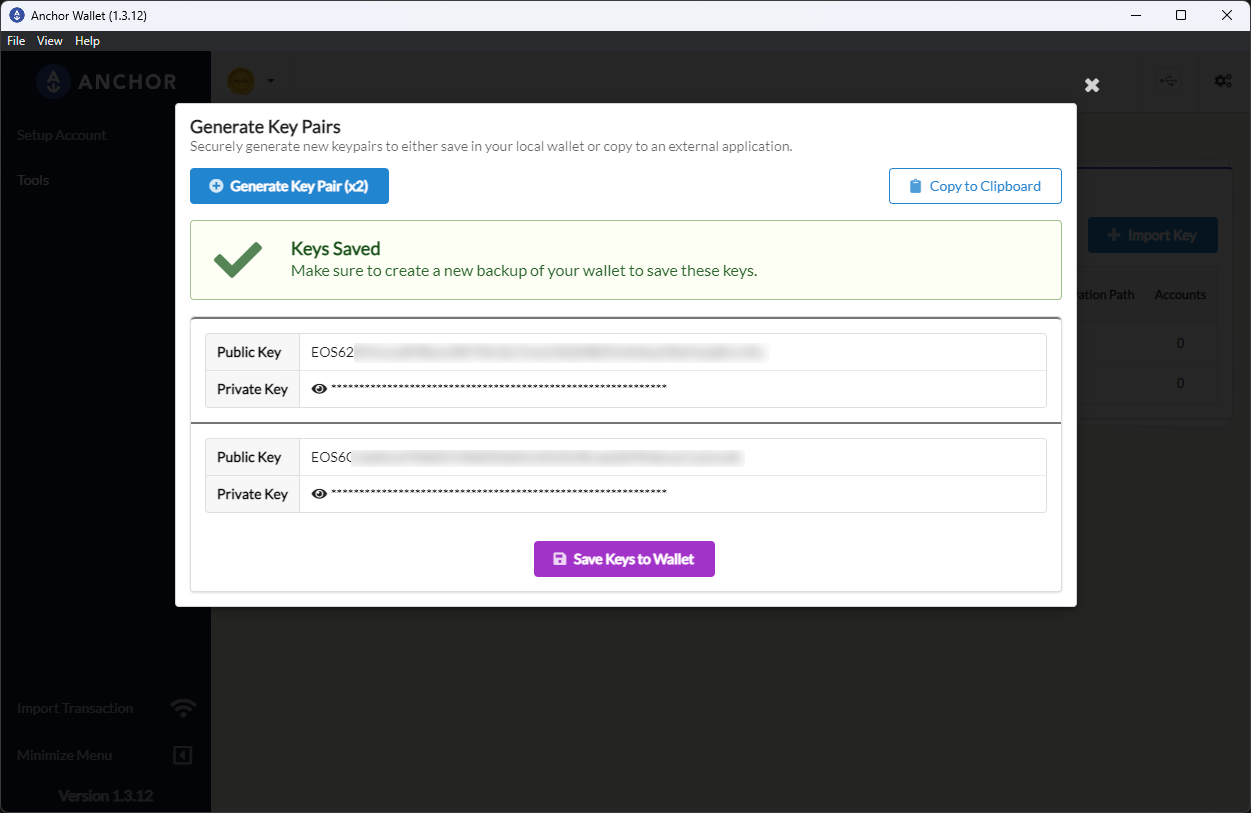Dismiss the dialog with the X icon

click(1091, 85)
